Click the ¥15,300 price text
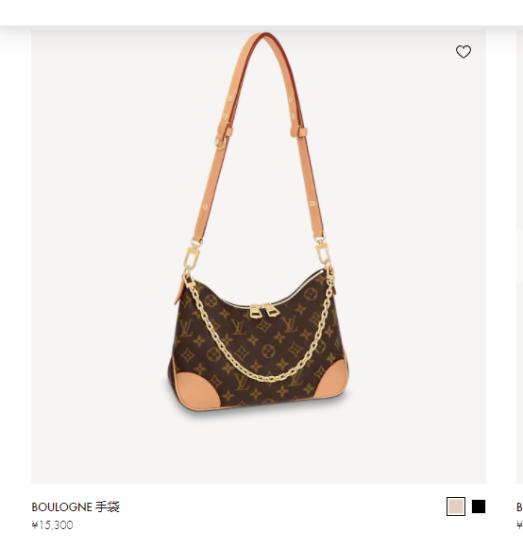The width and height of the screenshot is (523, 549). 53,525
